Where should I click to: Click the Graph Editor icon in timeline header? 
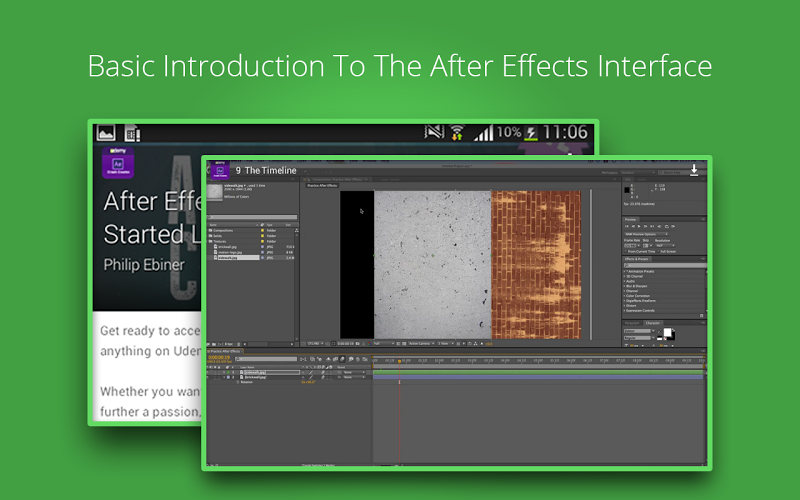[x=364, y=359]
